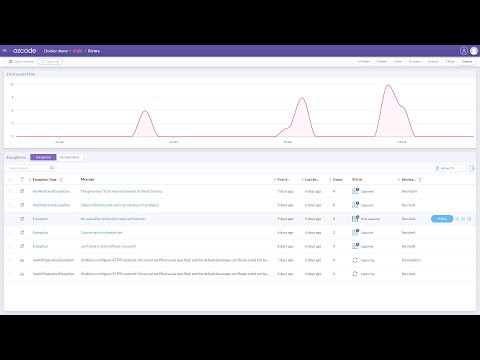
Task: Sort by the Service column header
Action: coord(408,179)
